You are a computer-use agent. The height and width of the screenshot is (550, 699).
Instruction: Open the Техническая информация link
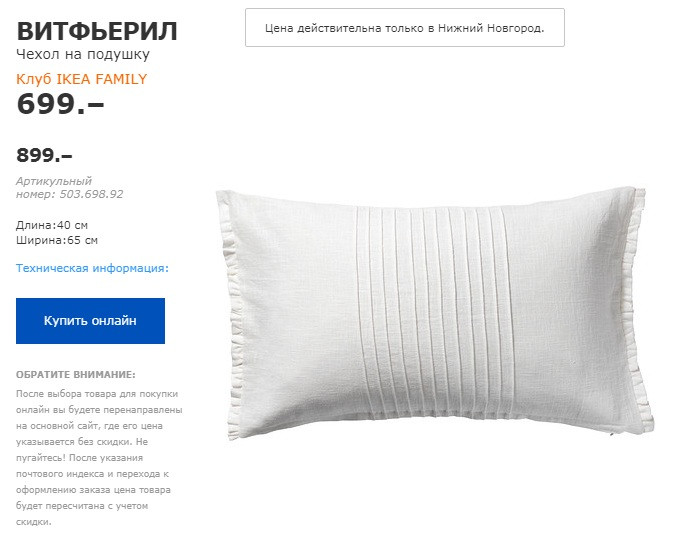coord(92,268)
